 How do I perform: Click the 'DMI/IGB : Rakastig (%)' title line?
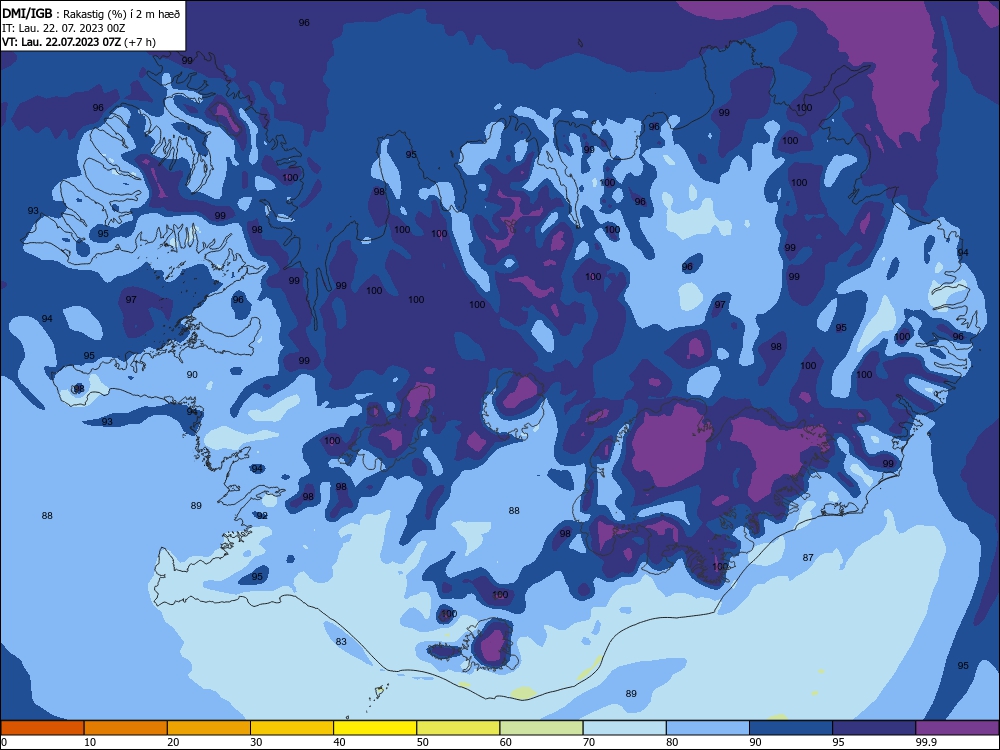pos(91,13)
